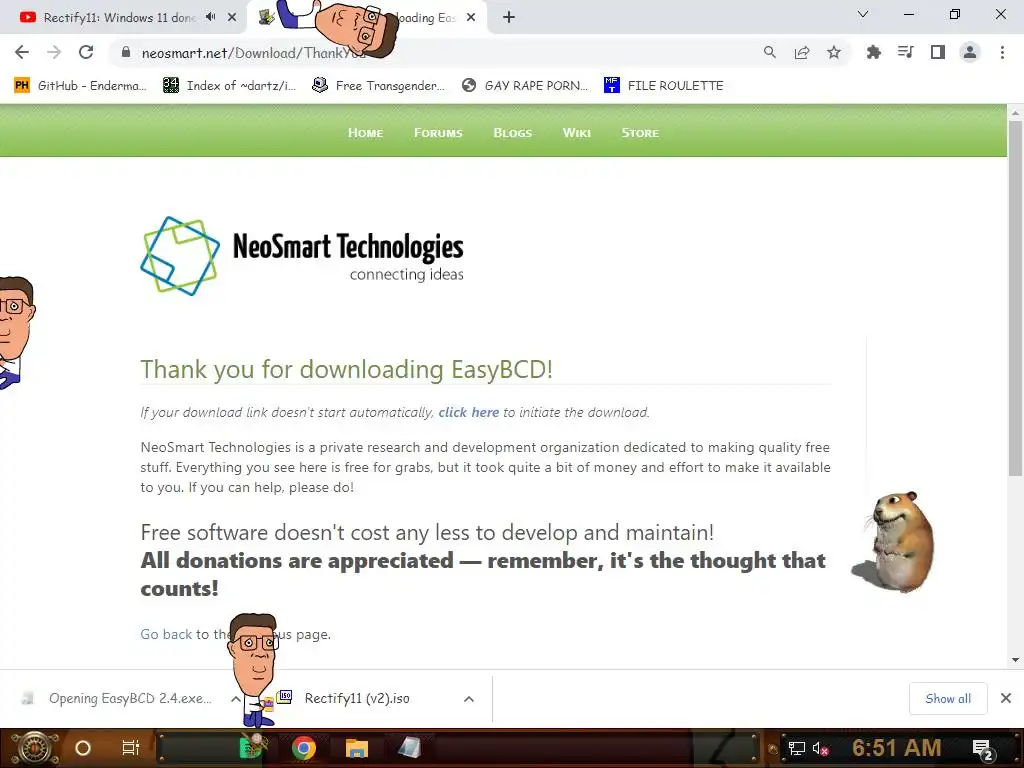Open the zoom magnifier icon in address bar
1024x768 pixels.
tap(769, 52)
